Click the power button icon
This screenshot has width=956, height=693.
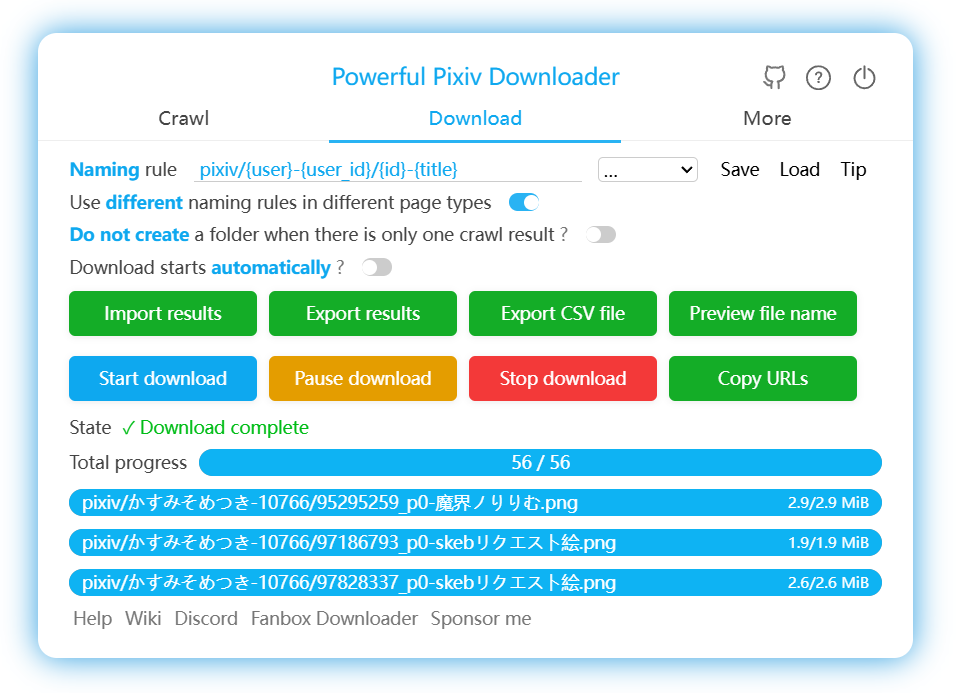tap(864, 78)
